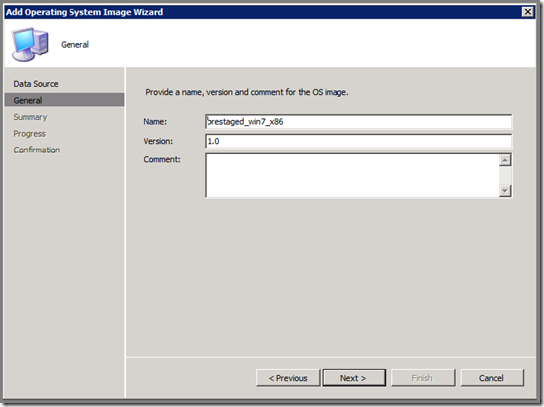Select the Summary step in sidebar
The height and width of the screenshot is (407, 544).
click(30, 117)
